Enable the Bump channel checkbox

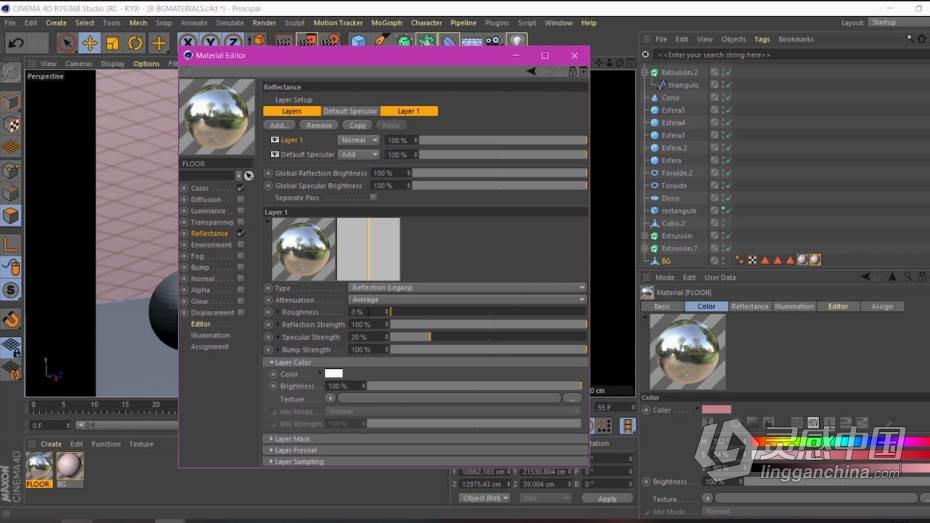tap(241, 267)
